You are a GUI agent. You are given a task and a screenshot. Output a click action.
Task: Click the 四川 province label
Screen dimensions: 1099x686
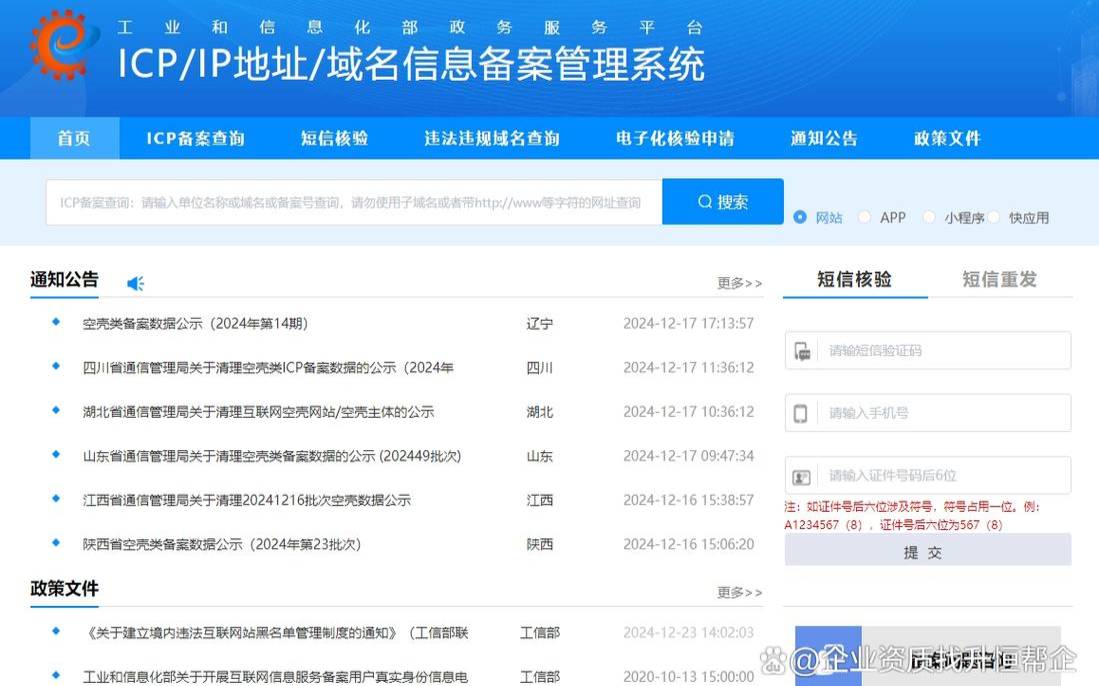(540, 368)
